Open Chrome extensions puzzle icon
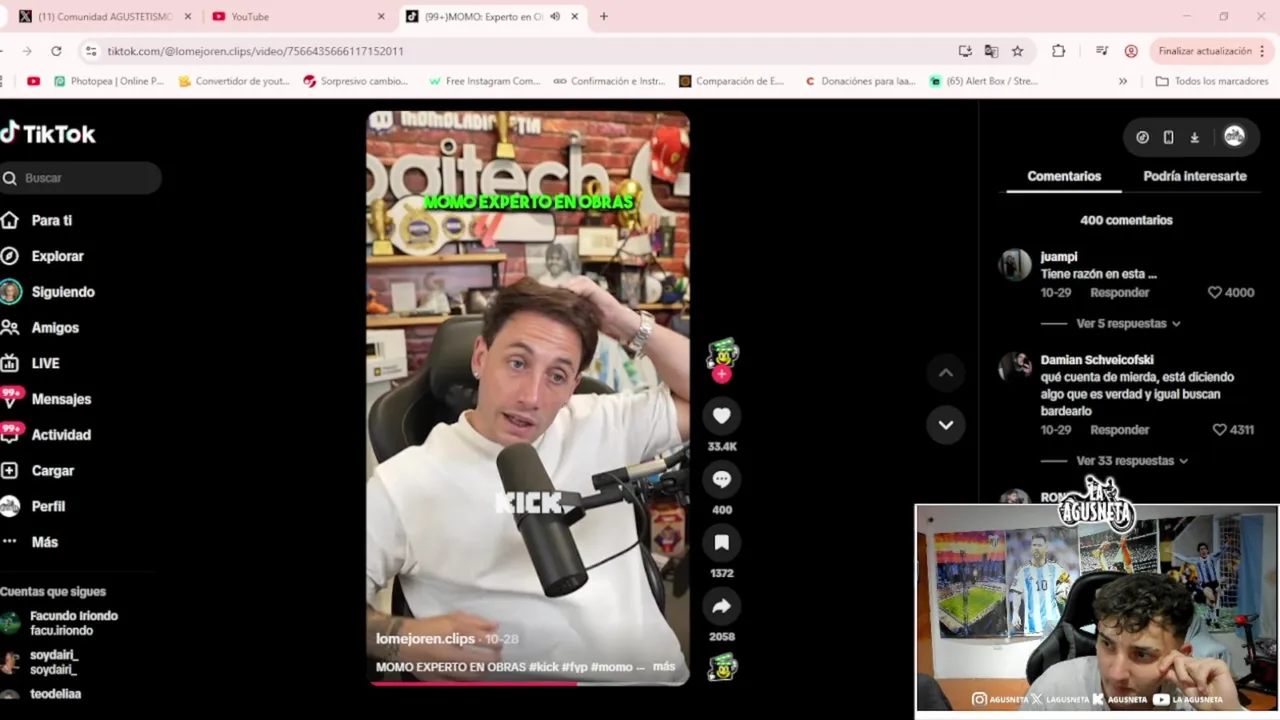The image size is (1280, 720). [1058, 51]
